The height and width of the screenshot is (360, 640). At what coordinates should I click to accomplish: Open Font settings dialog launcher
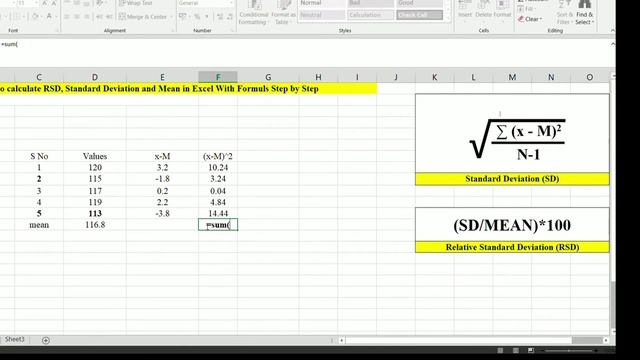tap(57, 31)
